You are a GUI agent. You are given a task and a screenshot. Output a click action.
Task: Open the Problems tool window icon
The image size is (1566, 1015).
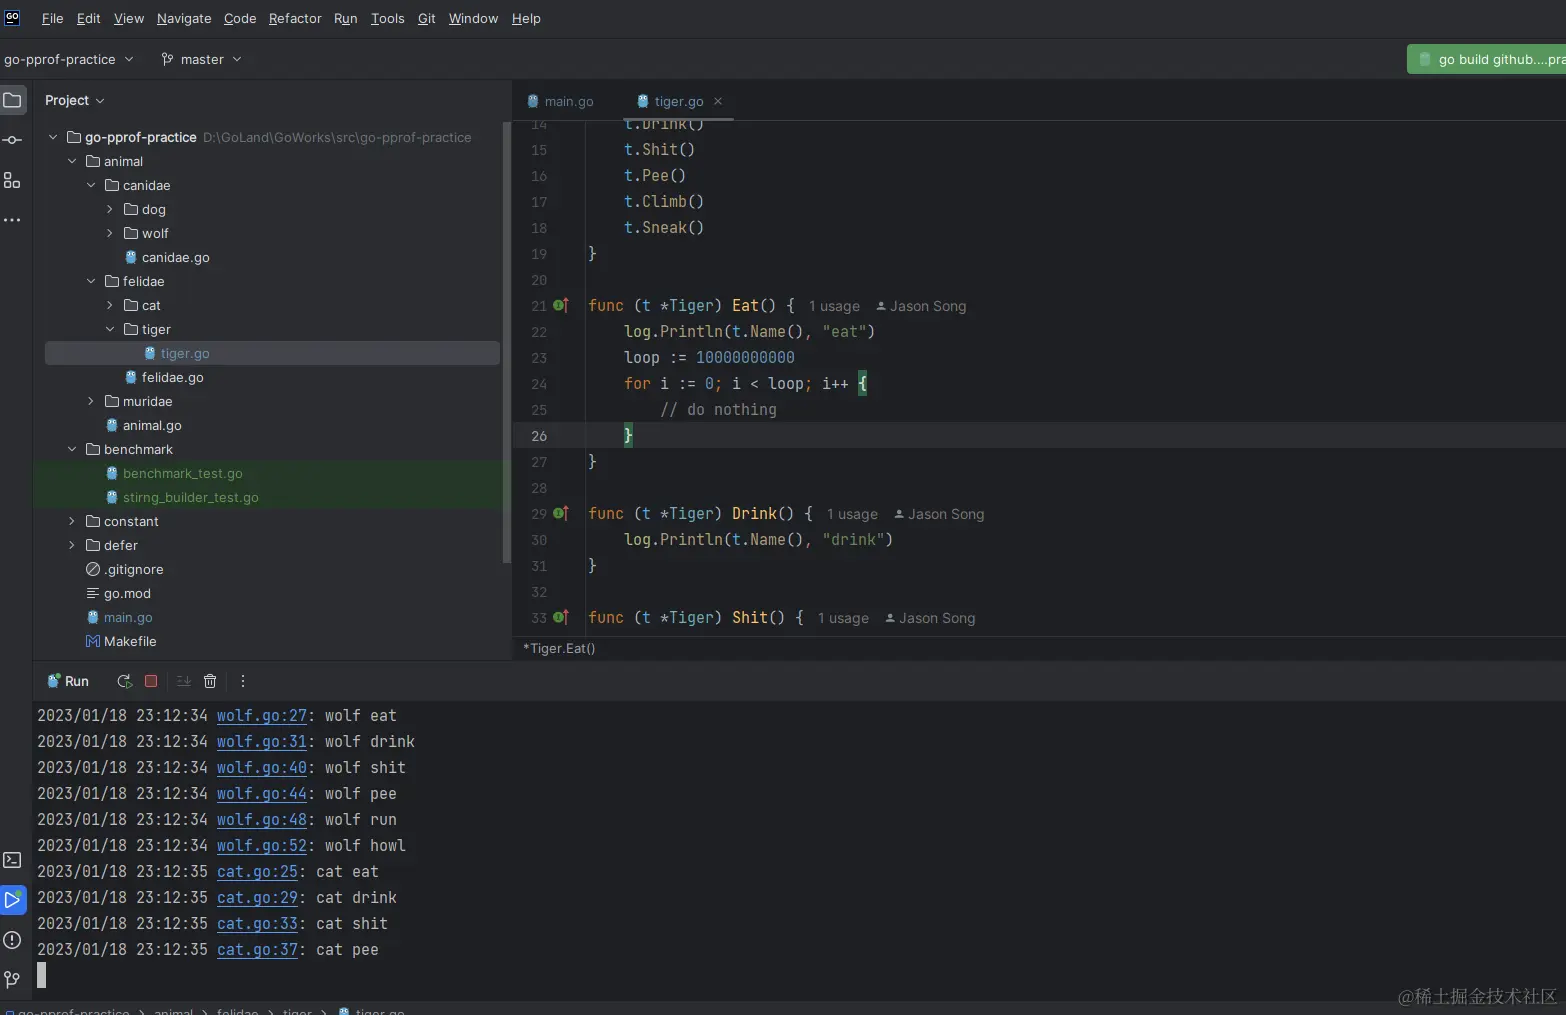12,940
